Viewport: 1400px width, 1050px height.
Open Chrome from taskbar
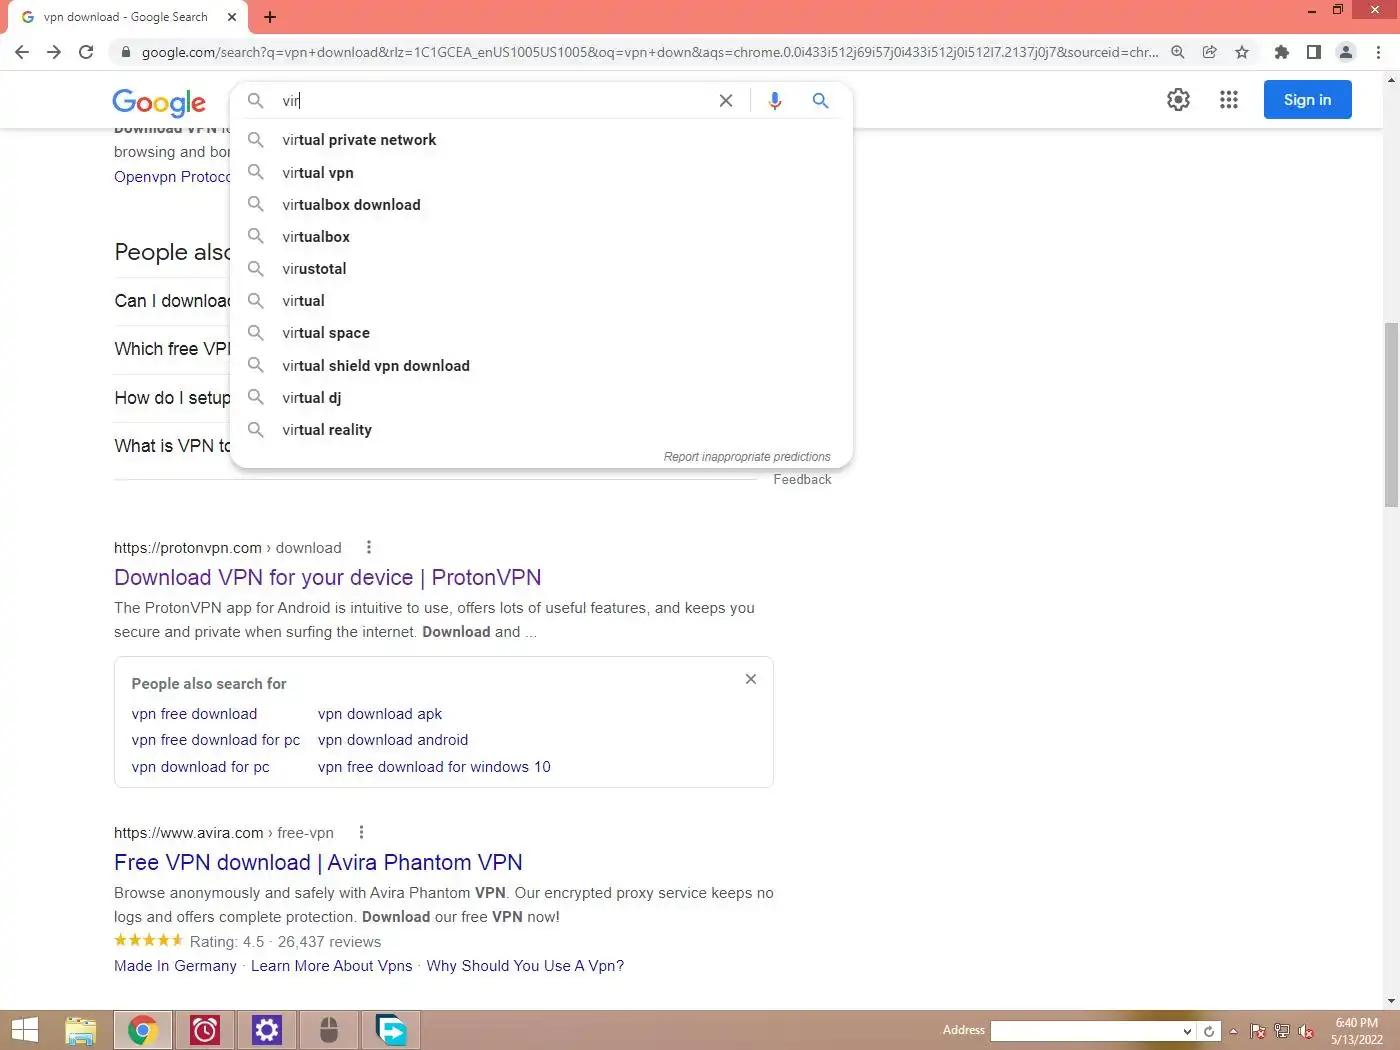pyautogui.click(x=143, y=1030)
